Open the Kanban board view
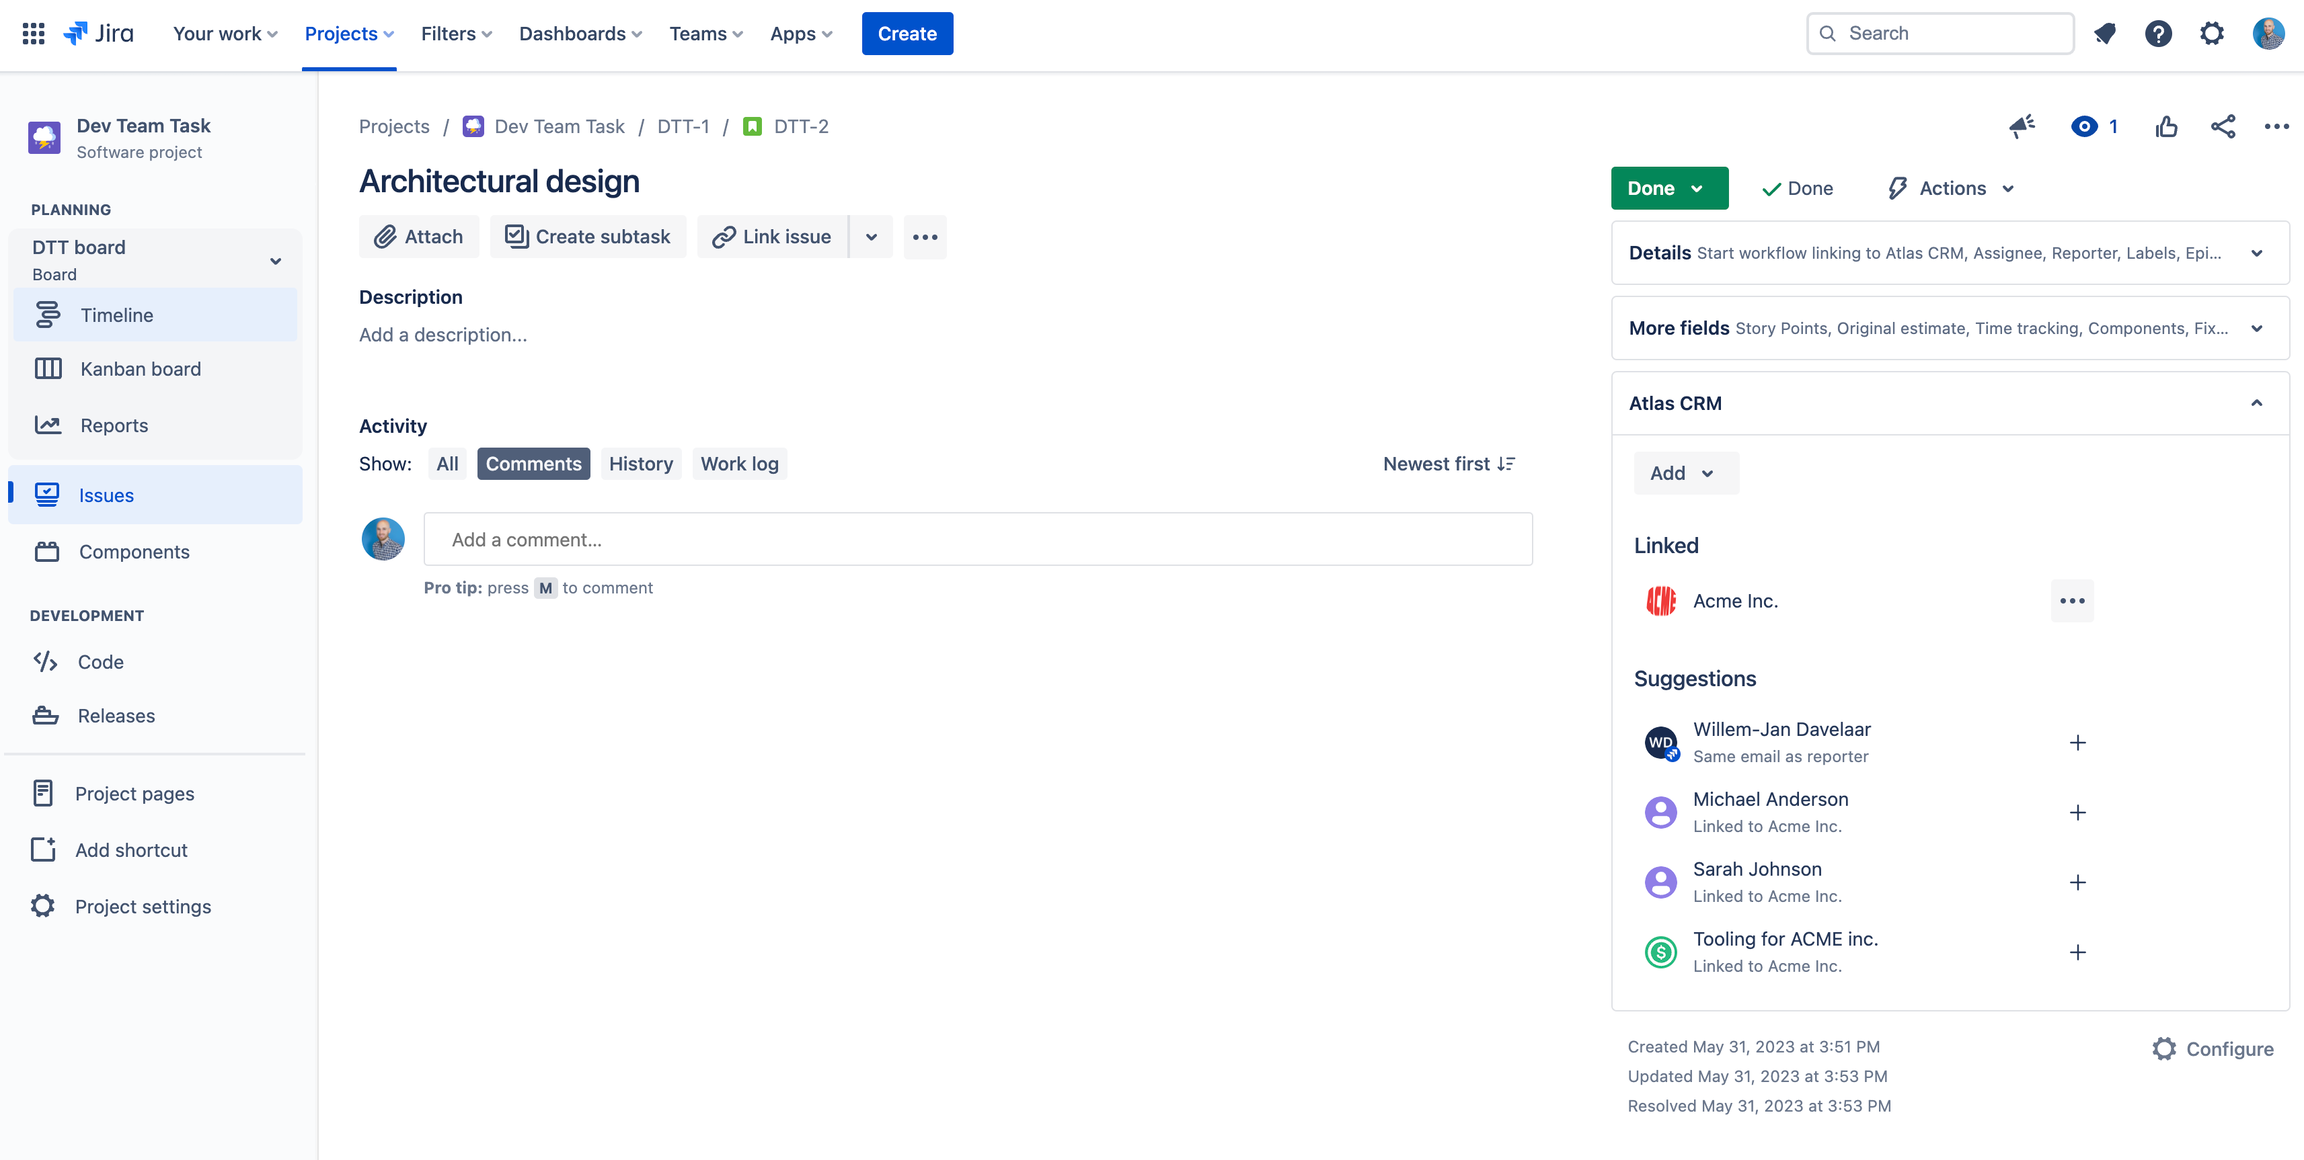 coord(140,368)
